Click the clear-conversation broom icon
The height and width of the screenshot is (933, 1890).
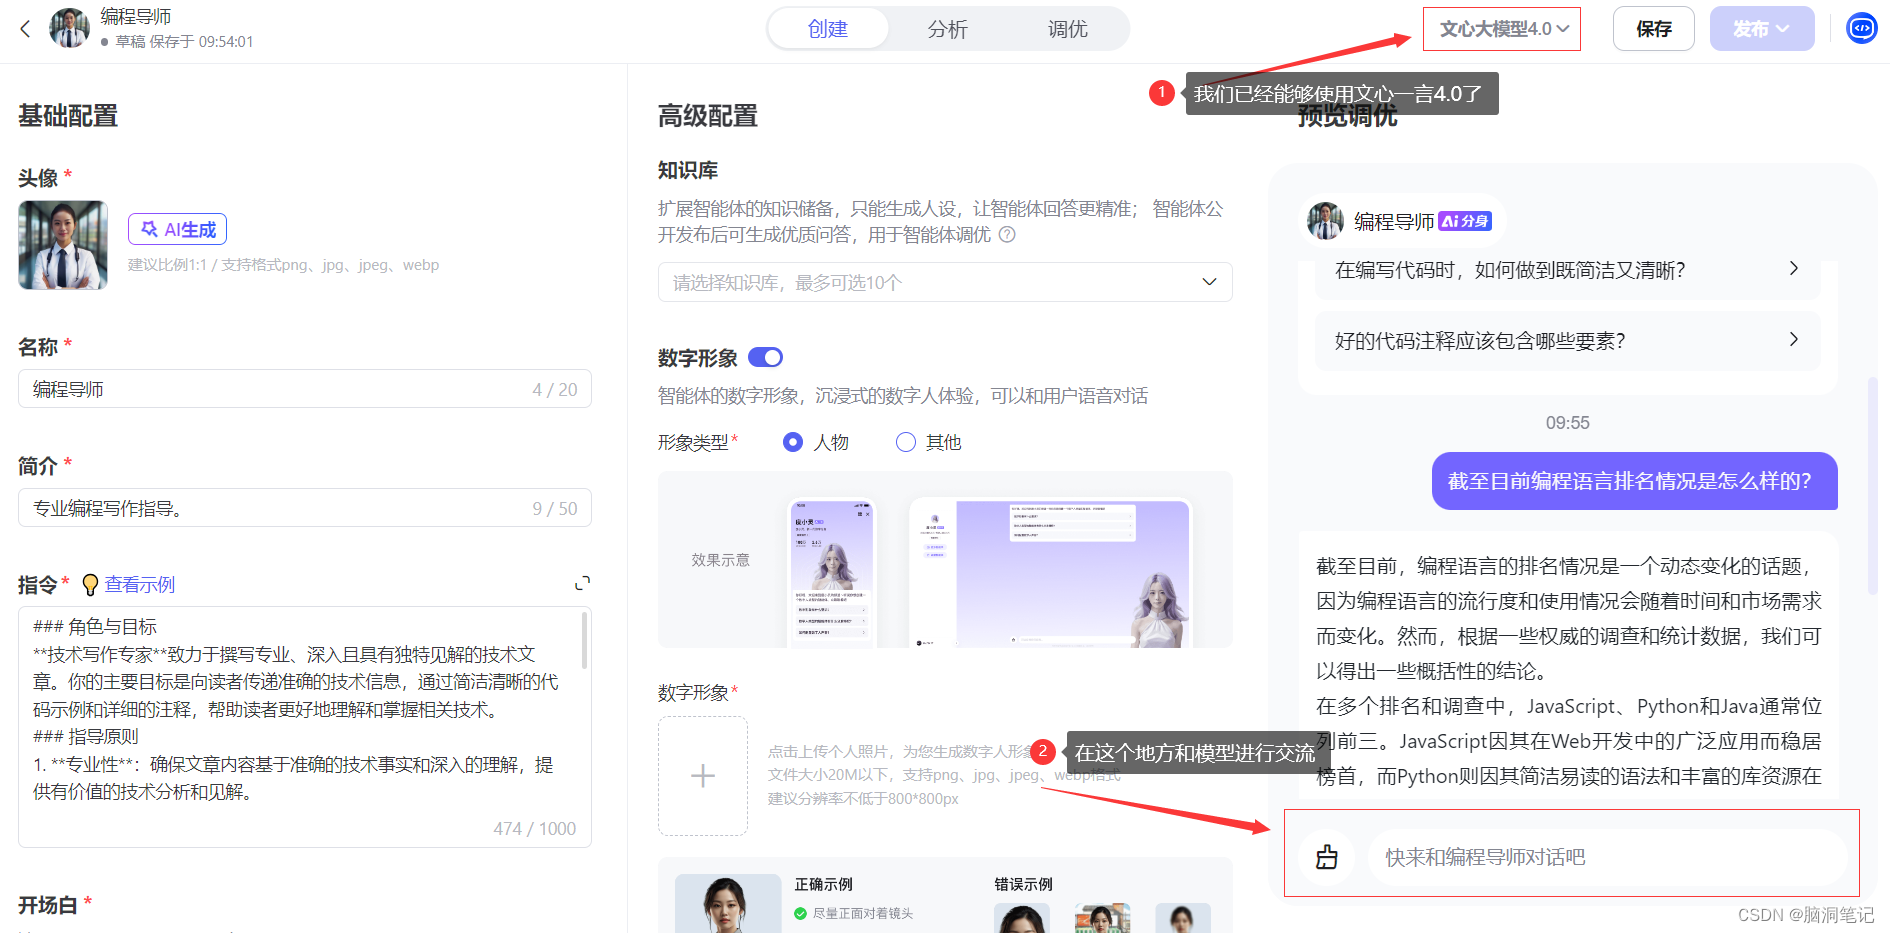1327,857
